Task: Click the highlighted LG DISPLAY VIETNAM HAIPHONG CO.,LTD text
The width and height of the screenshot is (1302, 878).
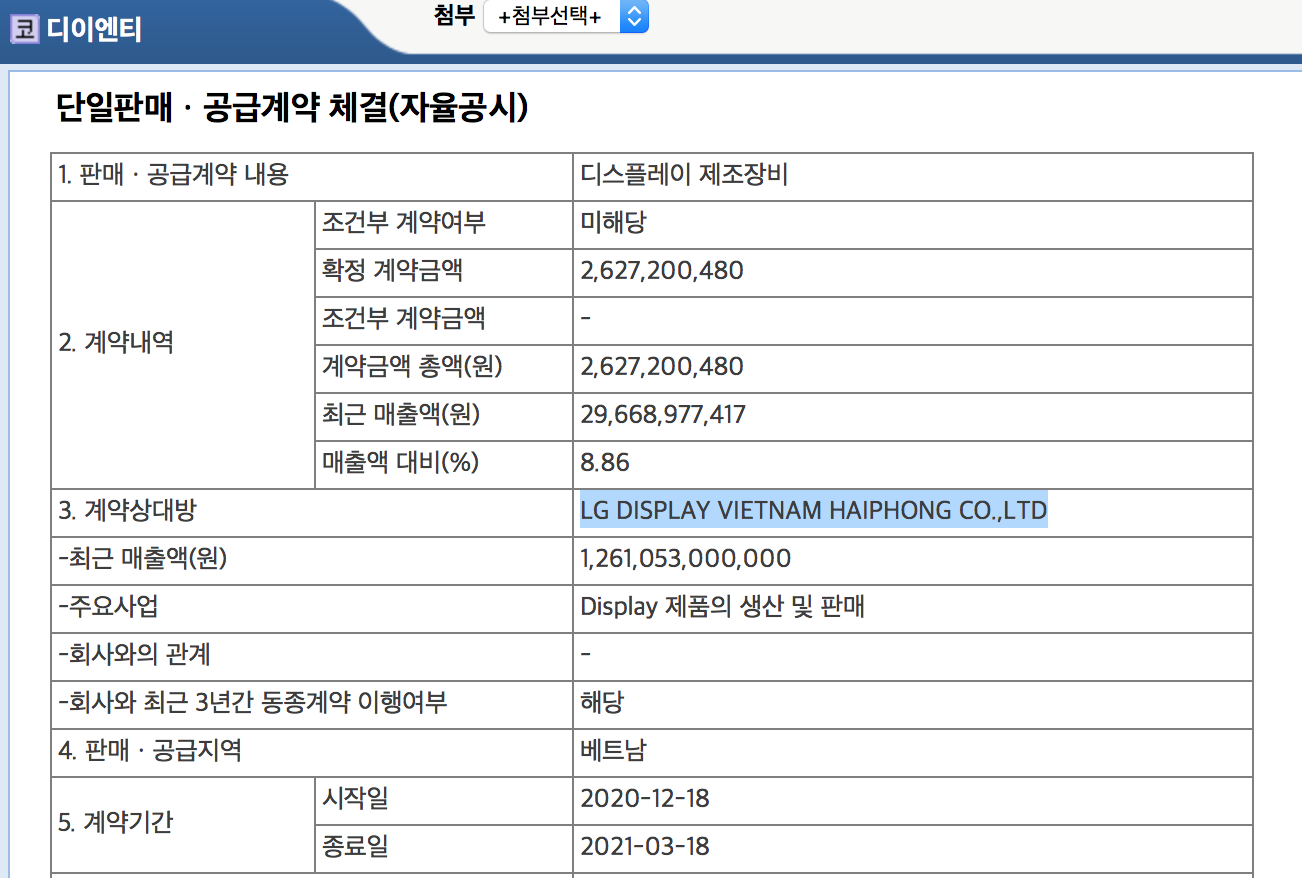Action: (813, 511)
